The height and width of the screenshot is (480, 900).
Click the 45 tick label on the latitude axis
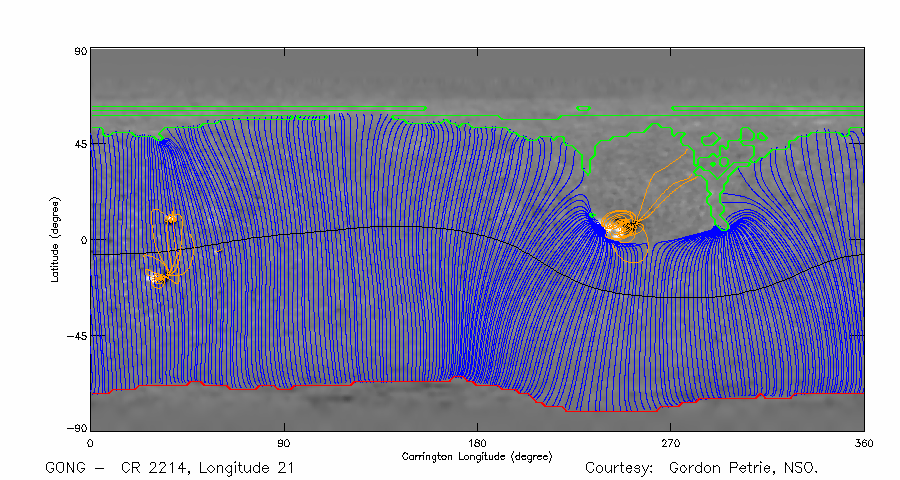click(x=79, y=144)
